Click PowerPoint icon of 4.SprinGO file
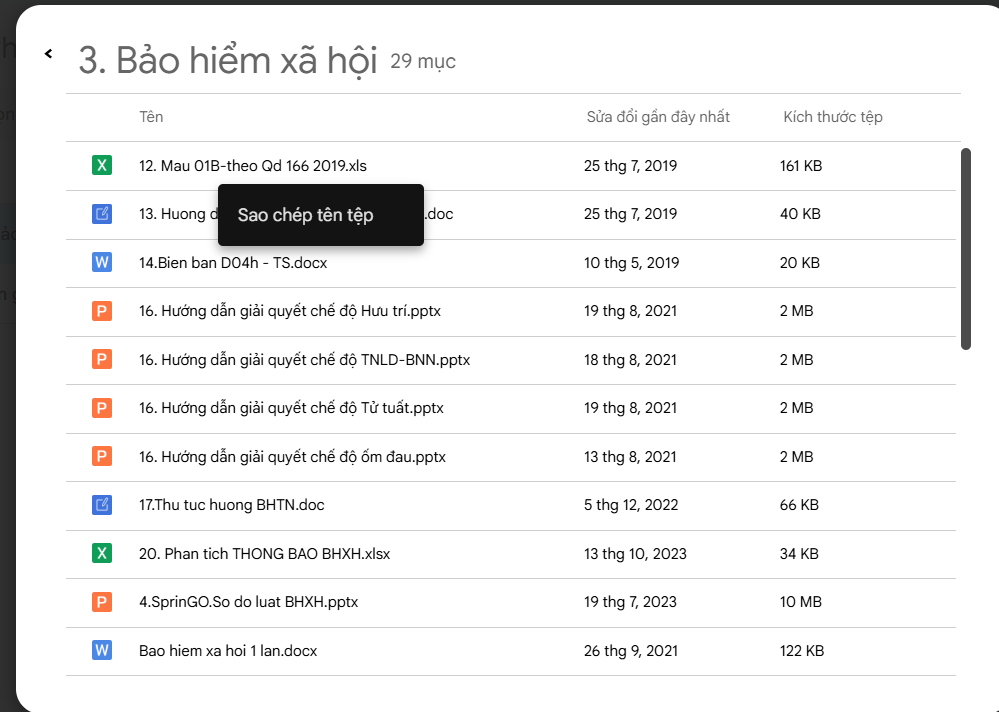 102,602
